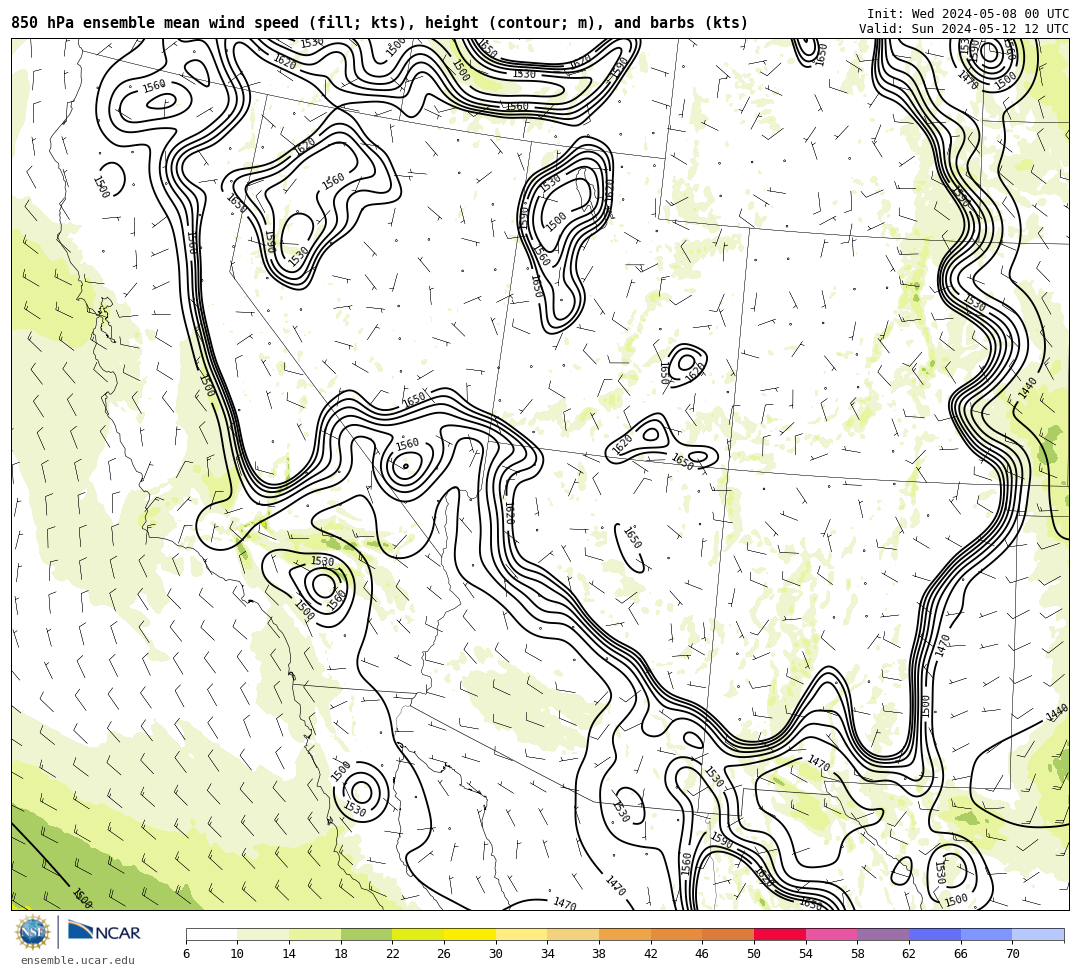
Task: Click the colorbar tick label 66
Action: point(961,954)
